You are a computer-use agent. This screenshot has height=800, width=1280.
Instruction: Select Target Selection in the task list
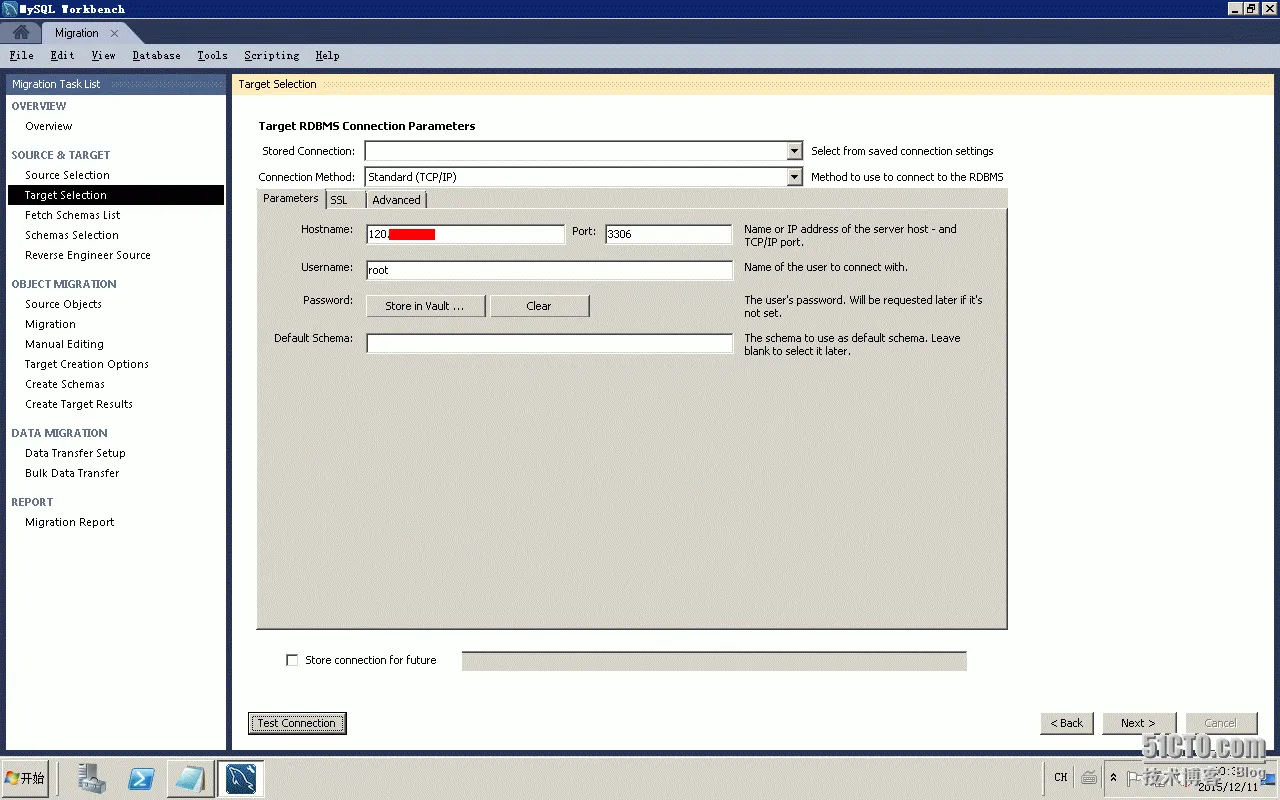coord(116,195)
